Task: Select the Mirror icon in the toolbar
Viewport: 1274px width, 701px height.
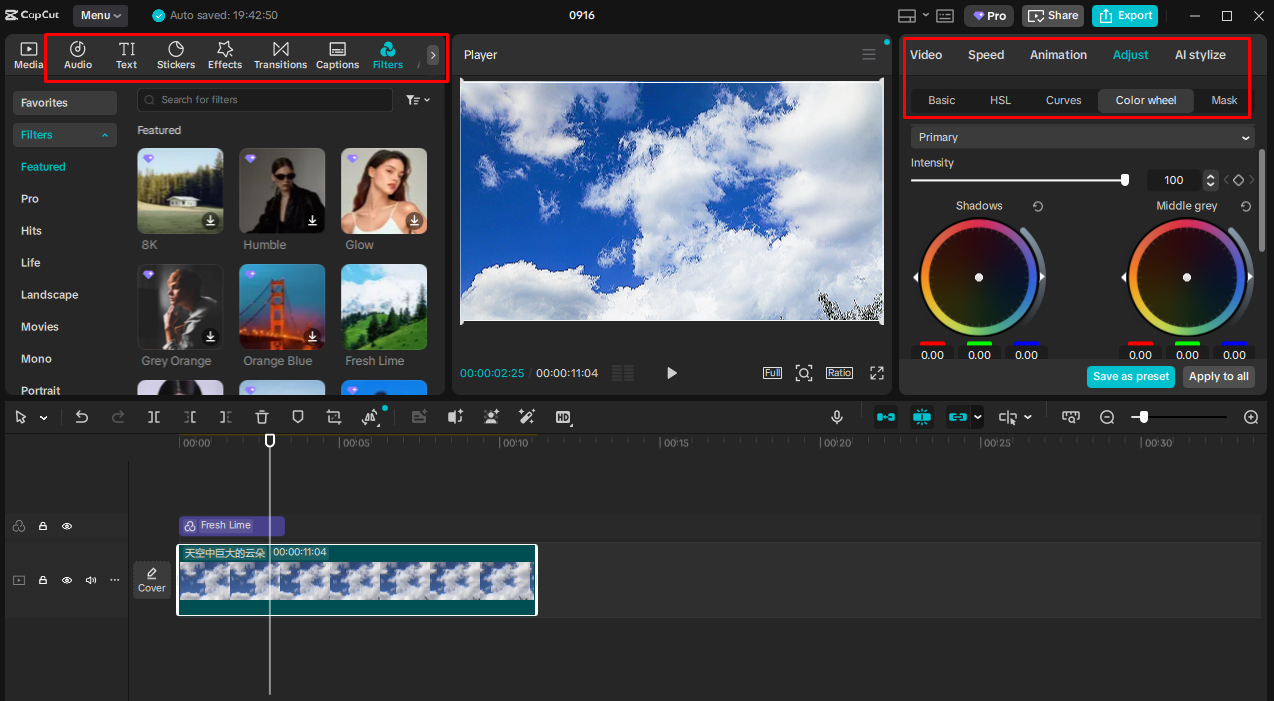Action: (x=370, y=417)
